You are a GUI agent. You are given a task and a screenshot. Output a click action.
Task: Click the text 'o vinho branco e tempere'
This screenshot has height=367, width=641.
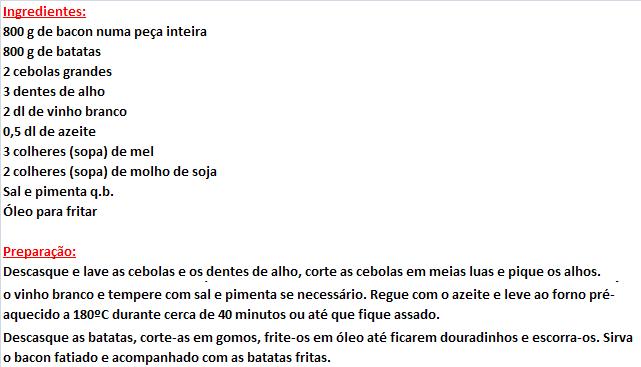coord(85,294)
